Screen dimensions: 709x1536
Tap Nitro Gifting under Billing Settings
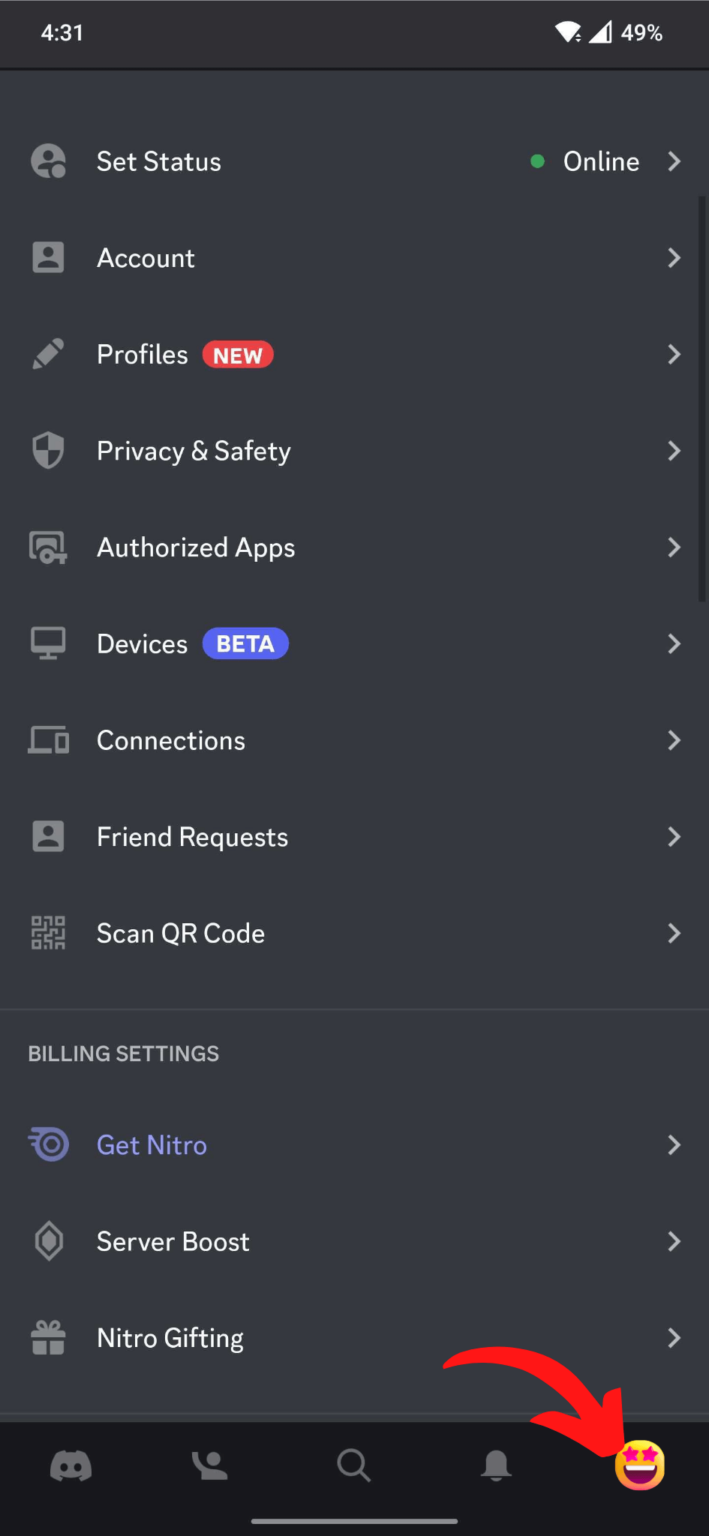pos(169,1337)
